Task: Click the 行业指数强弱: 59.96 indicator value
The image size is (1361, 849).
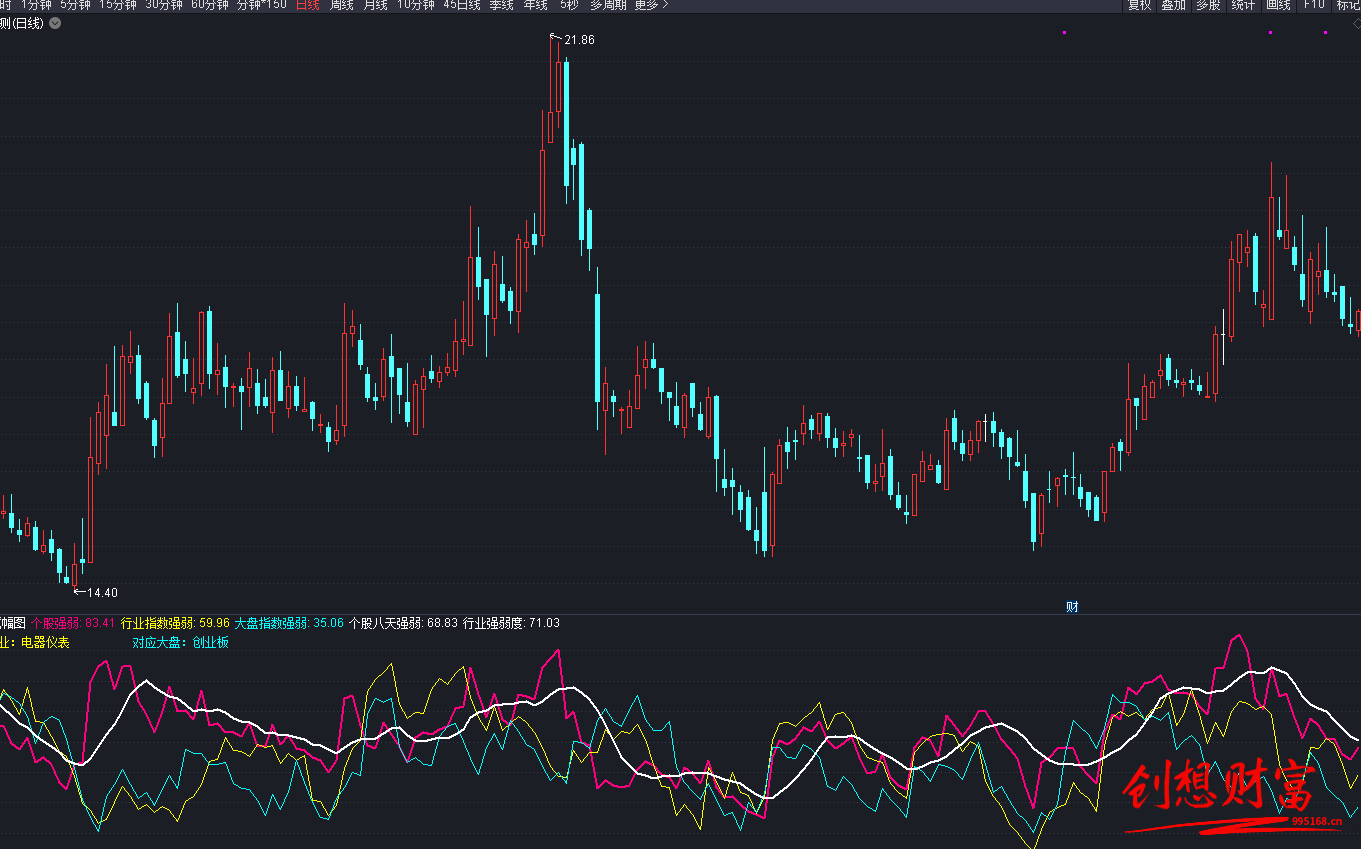Action: 175,623
